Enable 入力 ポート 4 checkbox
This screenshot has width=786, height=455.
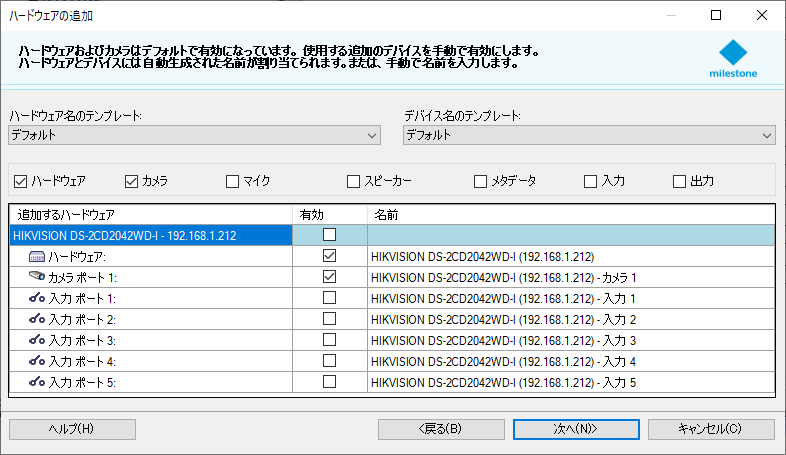tap(329, 361)
